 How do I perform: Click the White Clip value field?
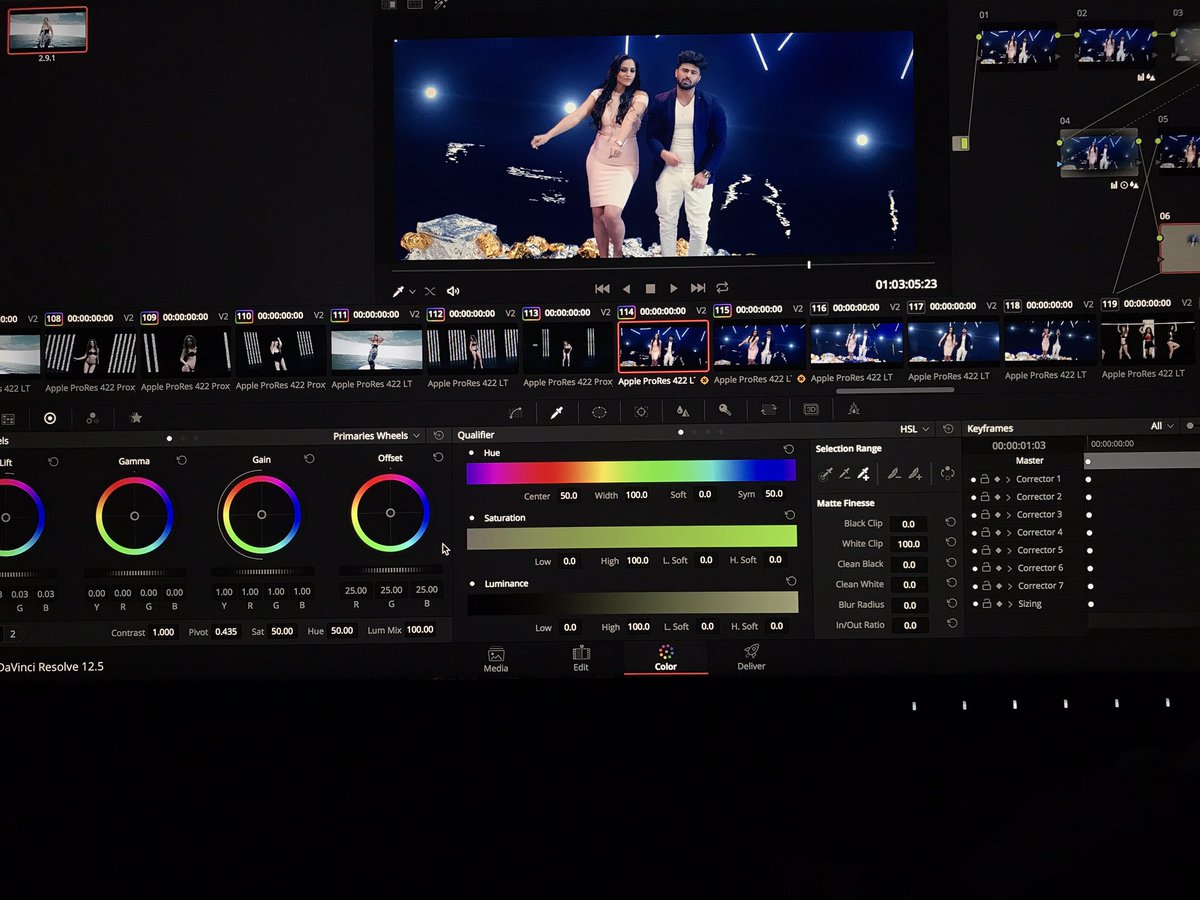(x=908, y=544)
